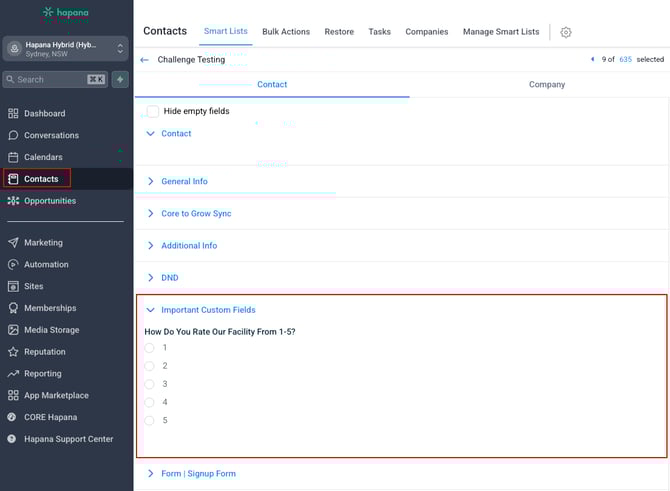Open Dashboard from sidebar
The image size is (670, 491).
(x=44, y=113)
